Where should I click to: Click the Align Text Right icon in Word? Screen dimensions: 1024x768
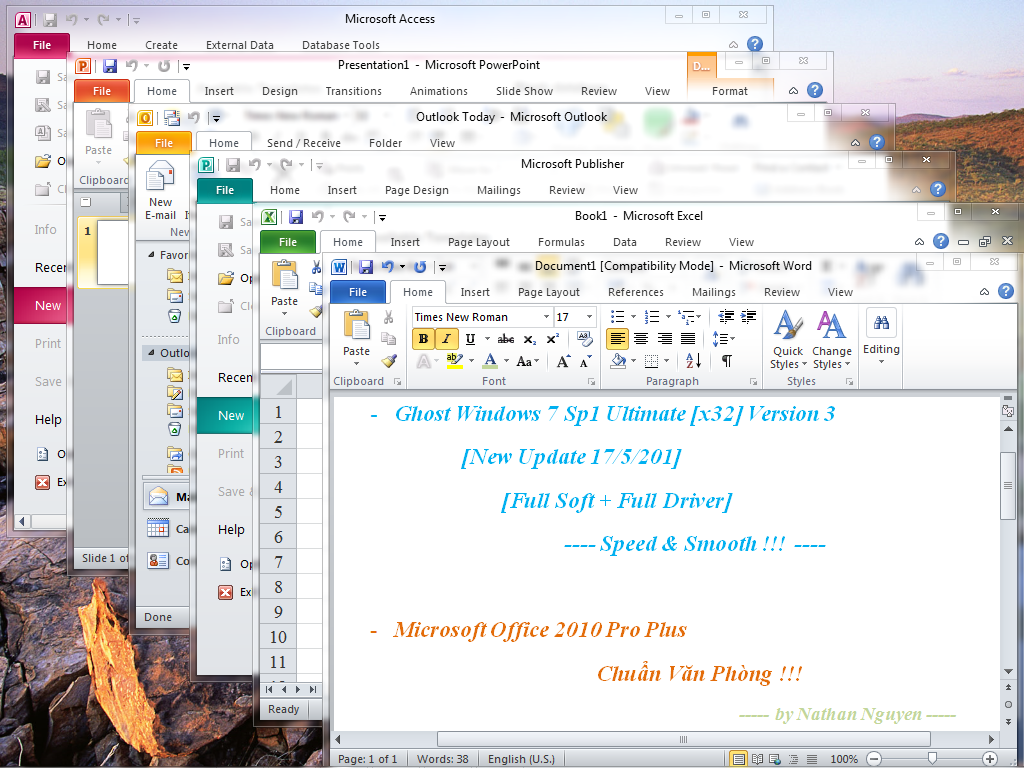click(x=665, y=338)
